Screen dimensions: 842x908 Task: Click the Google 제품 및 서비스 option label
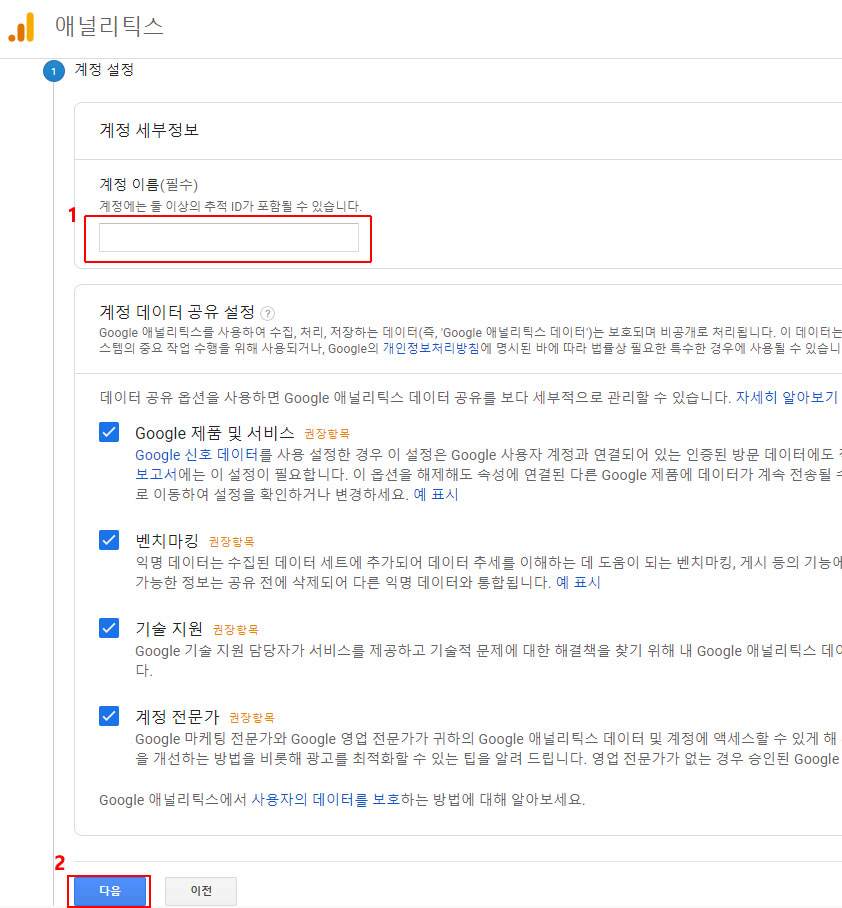(215, 433)
